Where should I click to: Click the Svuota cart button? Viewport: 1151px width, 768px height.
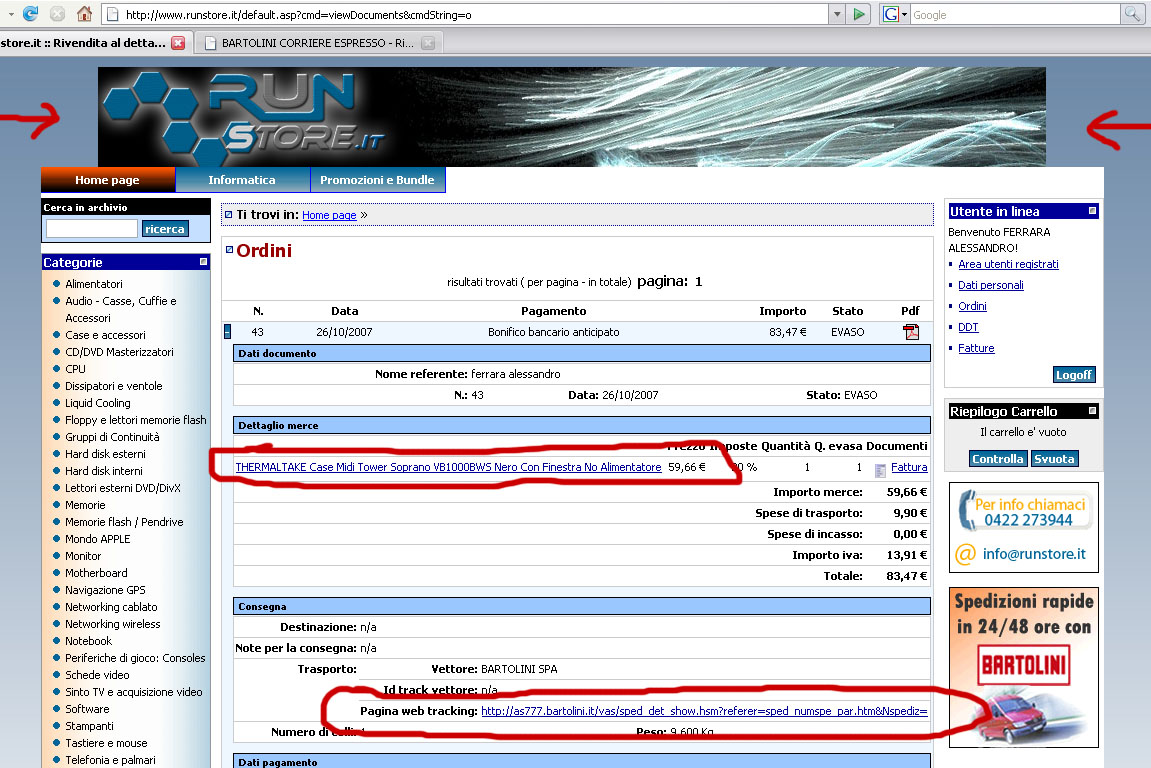click(x=1054, y=459)
